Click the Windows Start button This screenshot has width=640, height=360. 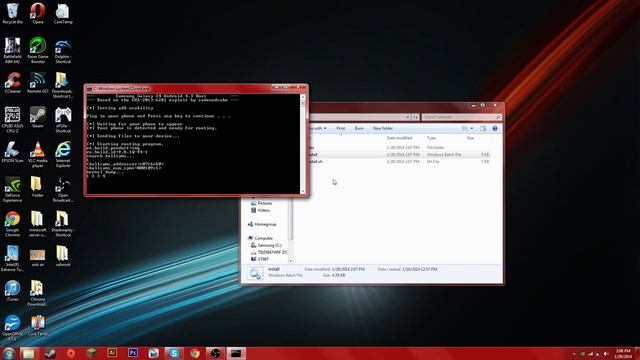[x=8, y=353]
